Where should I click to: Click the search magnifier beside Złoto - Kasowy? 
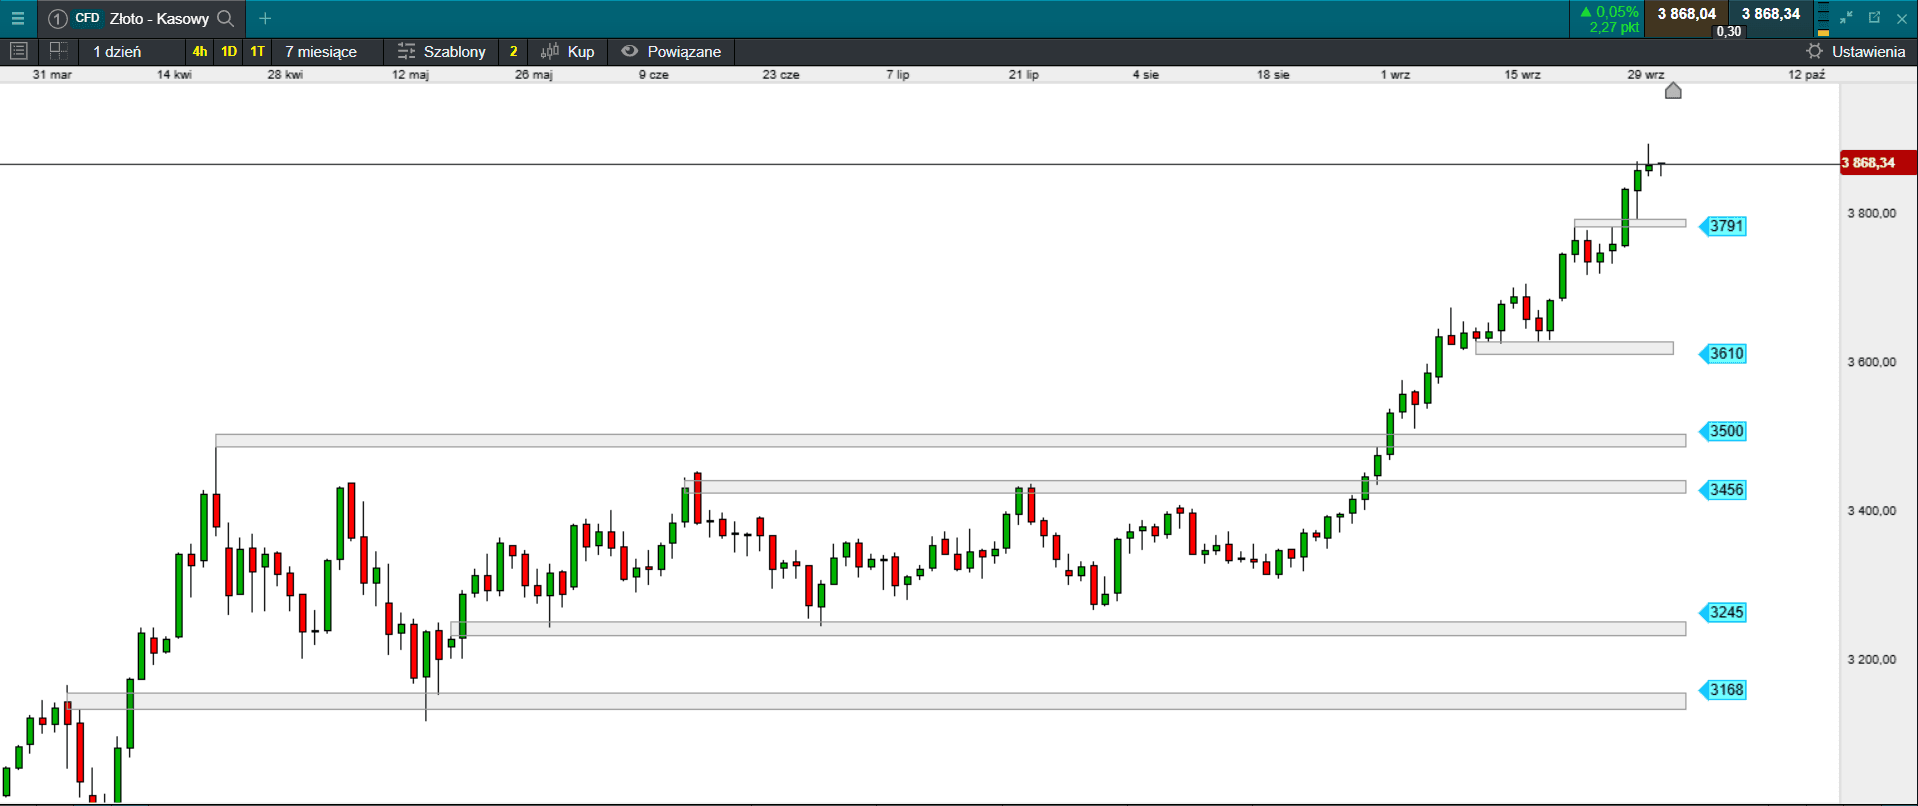click(226, 18)
